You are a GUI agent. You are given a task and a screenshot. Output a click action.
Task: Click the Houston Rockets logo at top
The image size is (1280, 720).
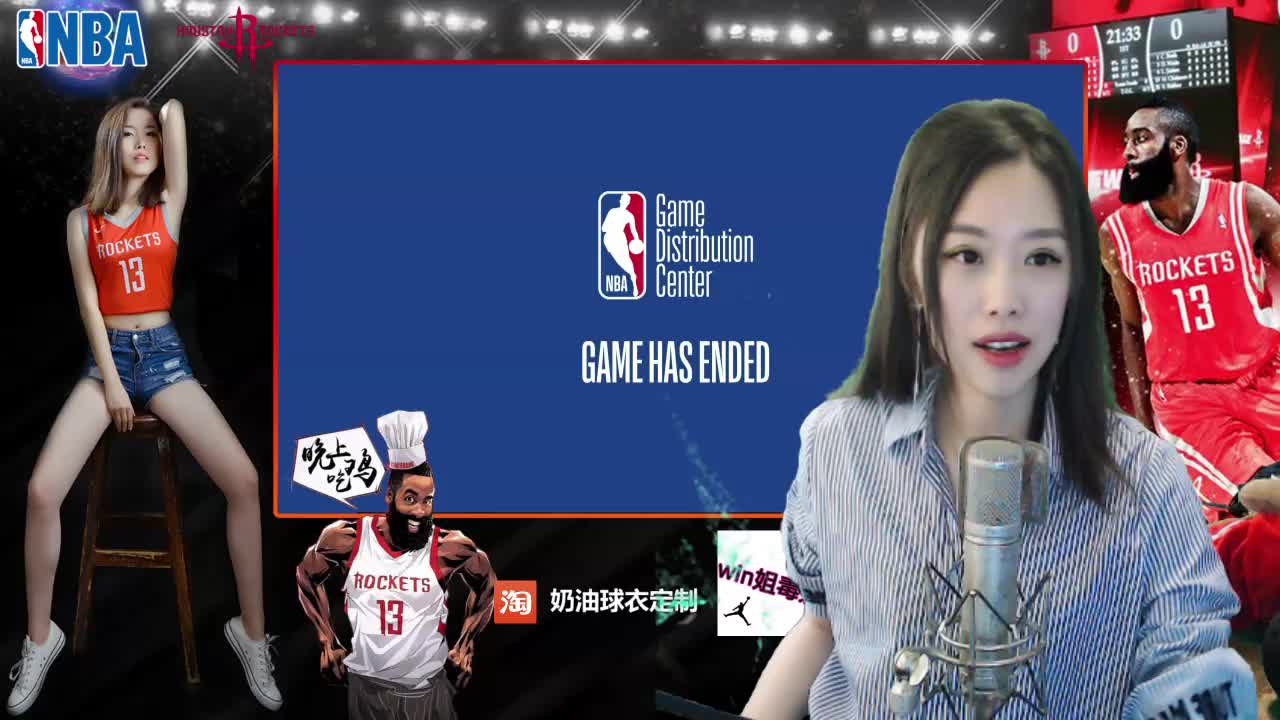point(243,31)
